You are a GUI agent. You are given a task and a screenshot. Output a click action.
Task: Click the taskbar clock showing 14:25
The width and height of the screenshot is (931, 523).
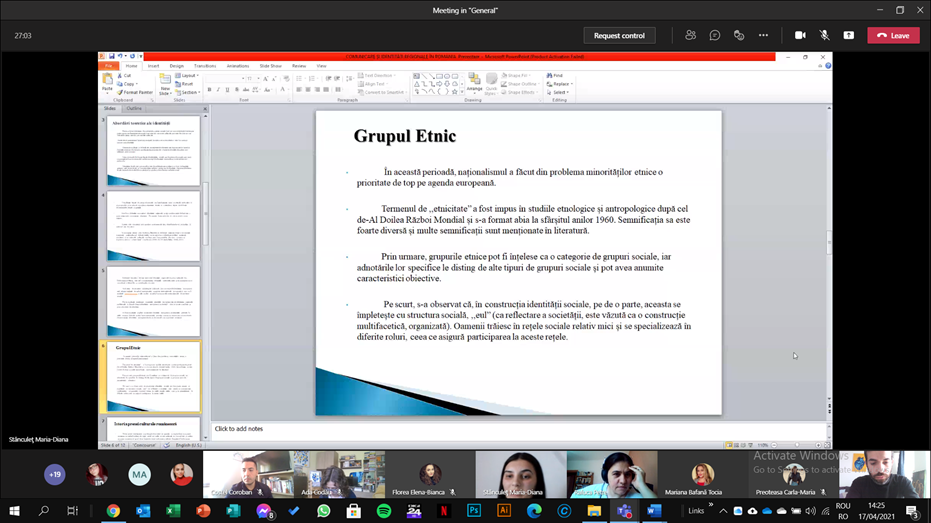877,511
